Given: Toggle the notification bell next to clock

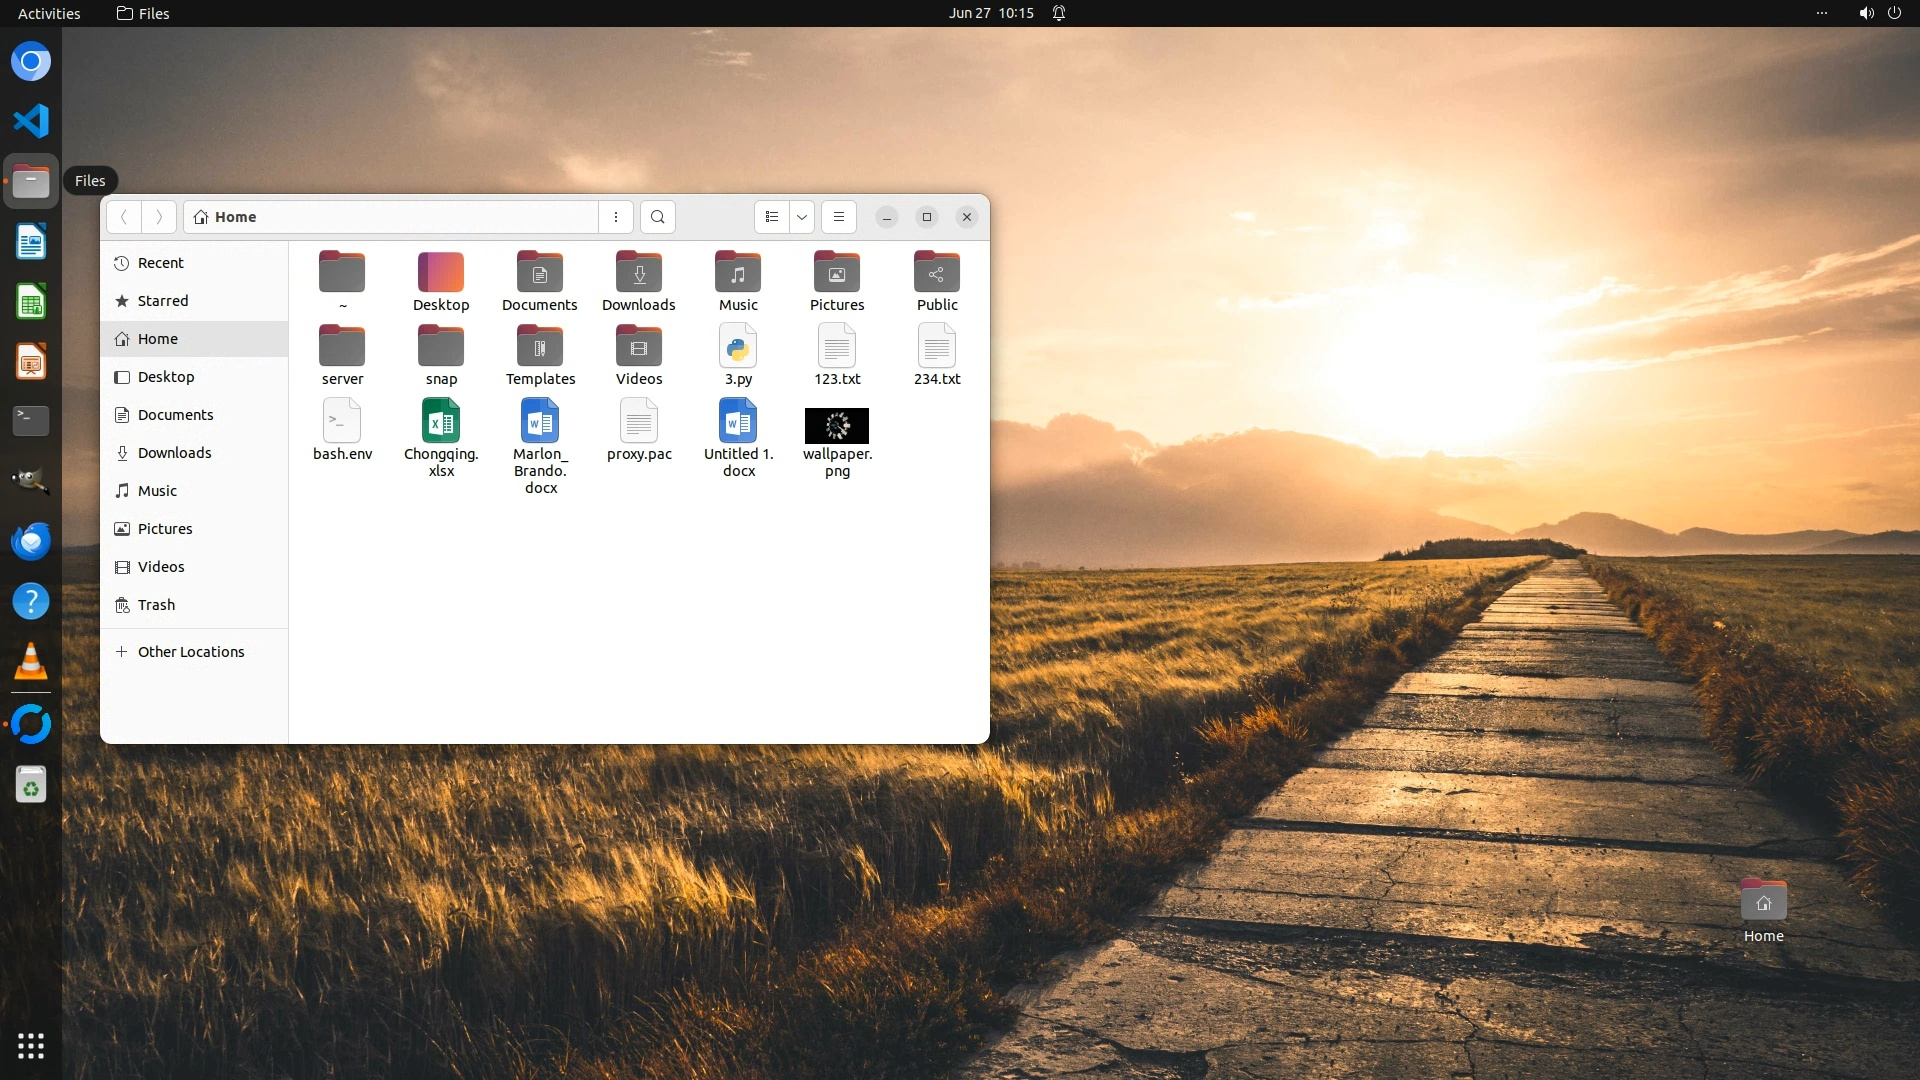Looking at the screenshot, I should coord(1059,13).
